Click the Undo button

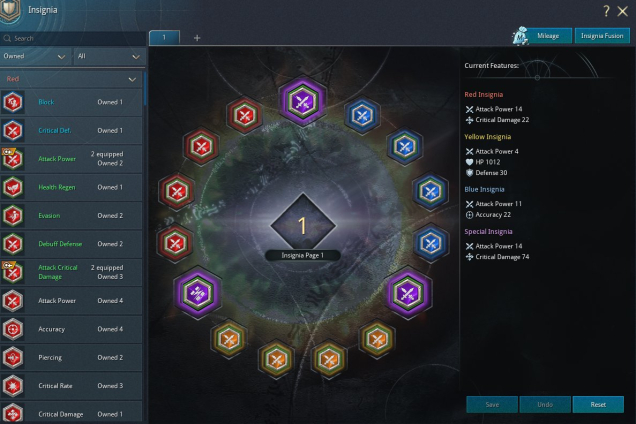tap(545, 405)
